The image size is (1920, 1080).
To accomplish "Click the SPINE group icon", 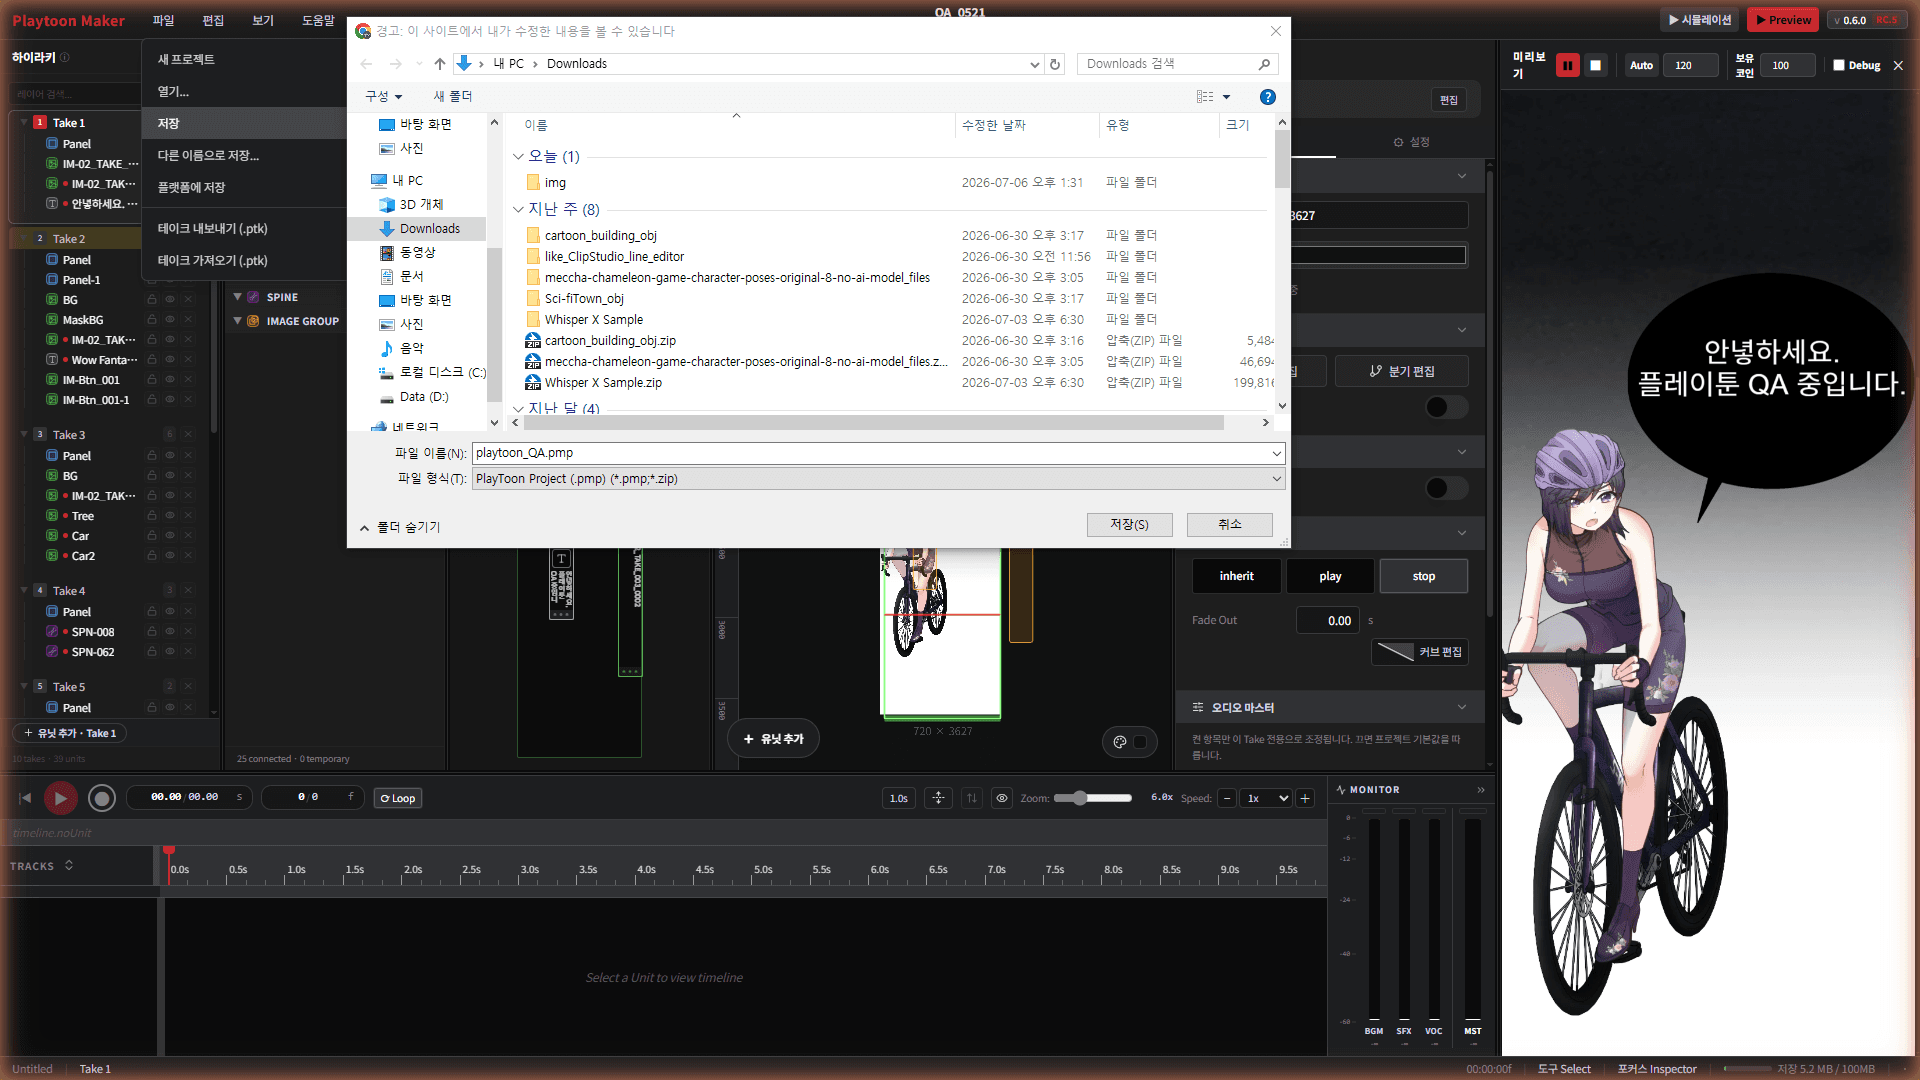I will 254,297.
